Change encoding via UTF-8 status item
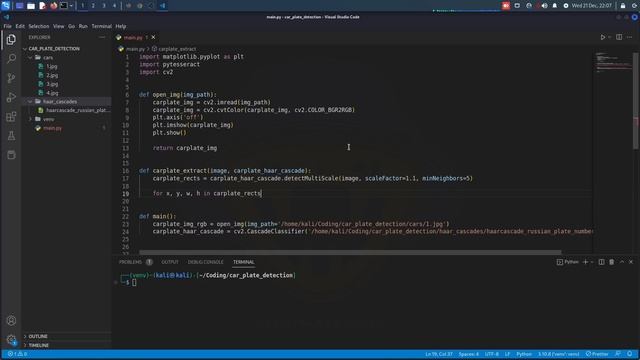 (x=492, y=354)
